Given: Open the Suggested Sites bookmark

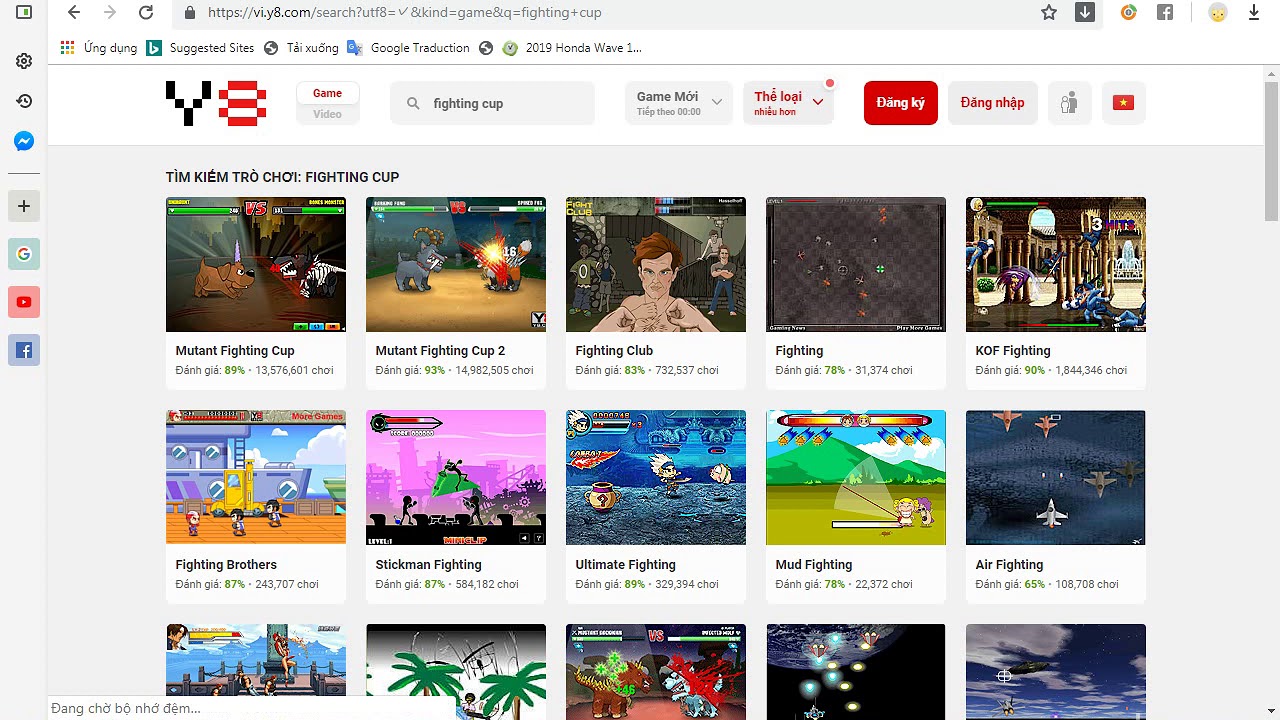Looking at the screenshot, I should tap(201, 48).
